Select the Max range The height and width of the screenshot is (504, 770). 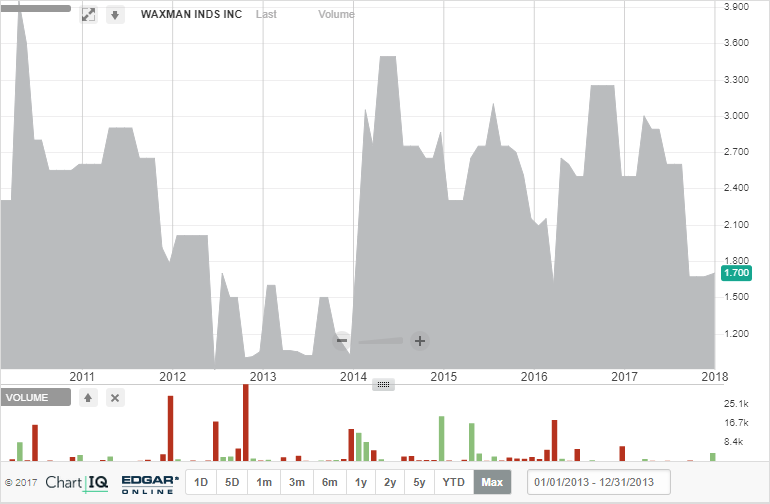492,482
